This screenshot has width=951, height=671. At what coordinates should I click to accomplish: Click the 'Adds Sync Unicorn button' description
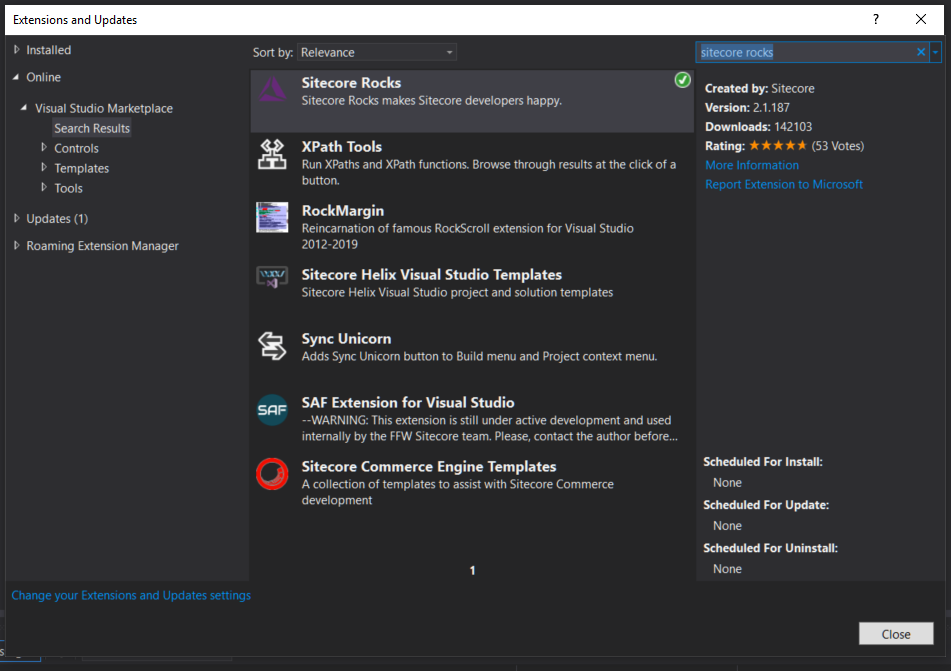point(479,356)
